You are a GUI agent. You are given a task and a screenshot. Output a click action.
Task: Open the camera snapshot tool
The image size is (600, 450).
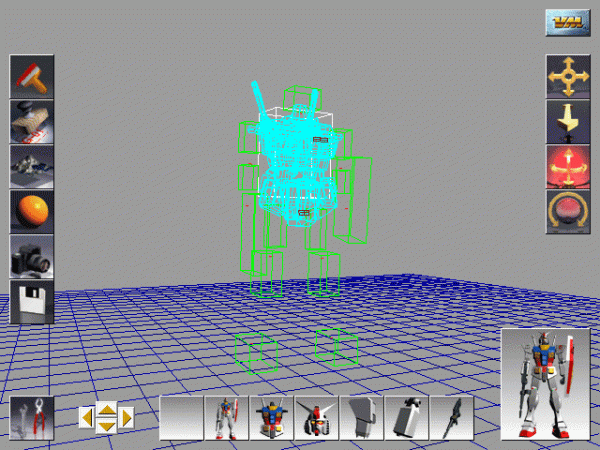click(32, 257)
